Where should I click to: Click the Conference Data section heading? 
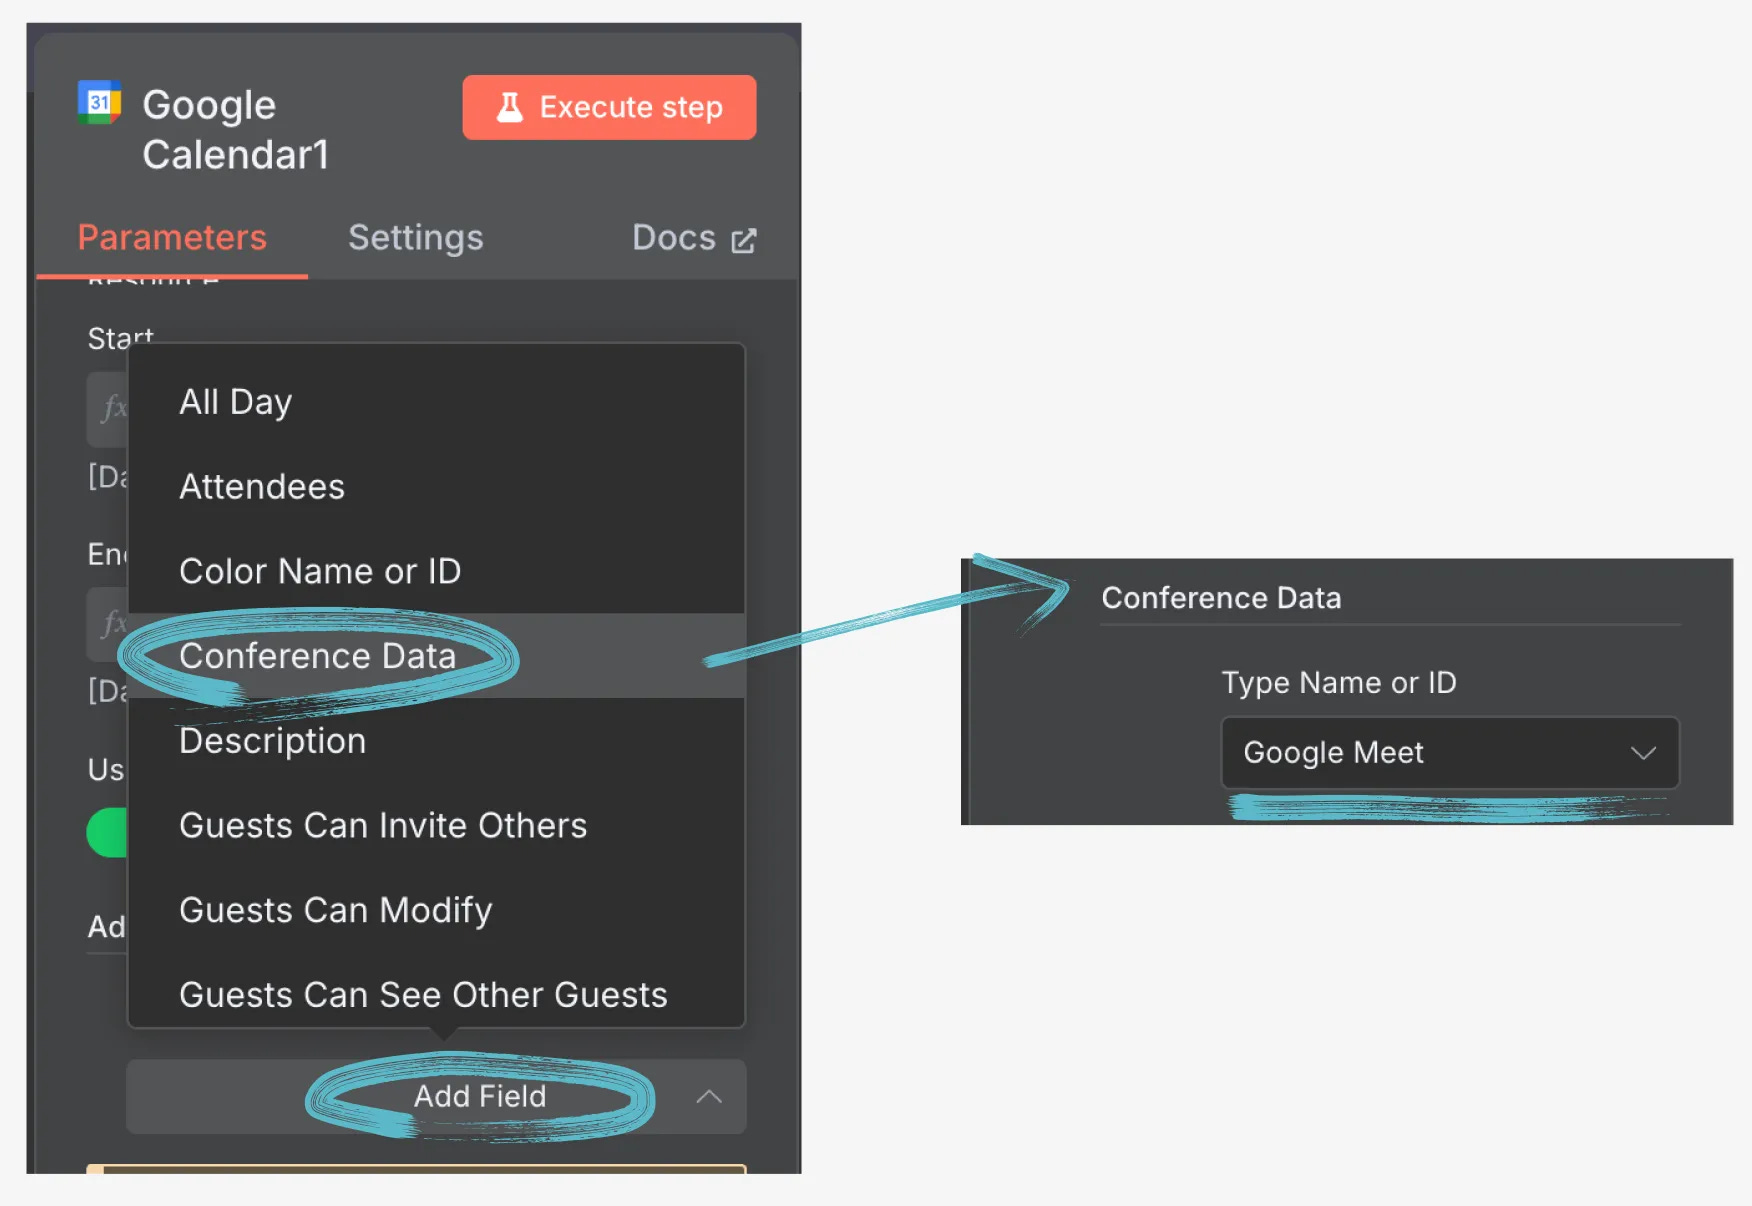click(x=1221, y=598)
